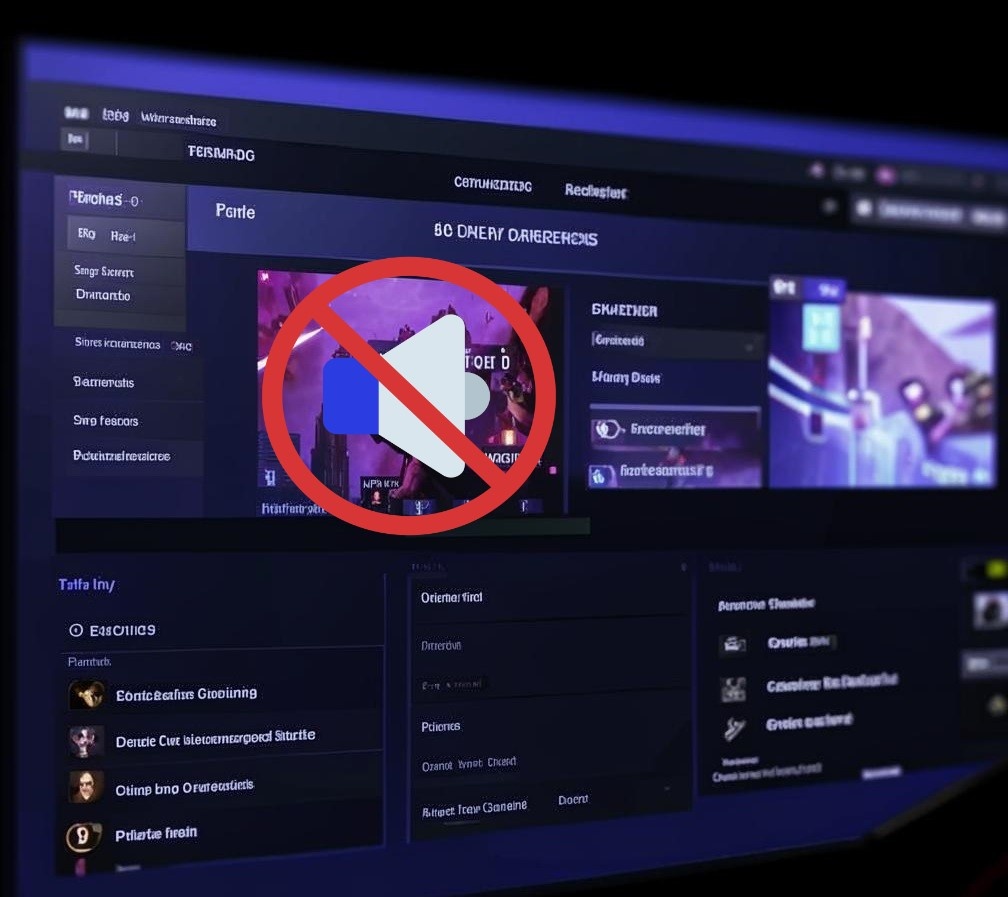The image size is (1008, 897).
Task: Click the small purple icon at top-right header
Action: [x=816, y=170]
